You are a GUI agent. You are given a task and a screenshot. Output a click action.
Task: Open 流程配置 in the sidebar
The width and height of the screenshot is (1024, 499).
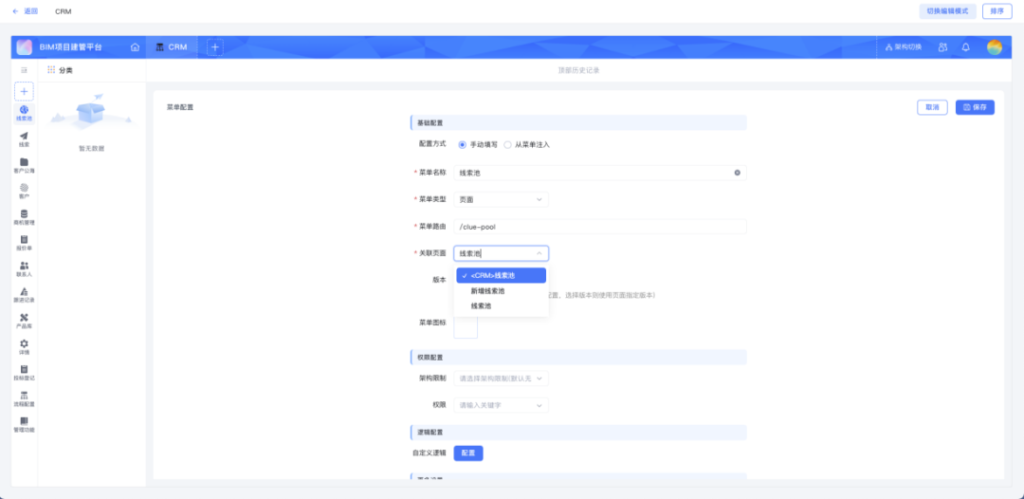tap(24, 398)
